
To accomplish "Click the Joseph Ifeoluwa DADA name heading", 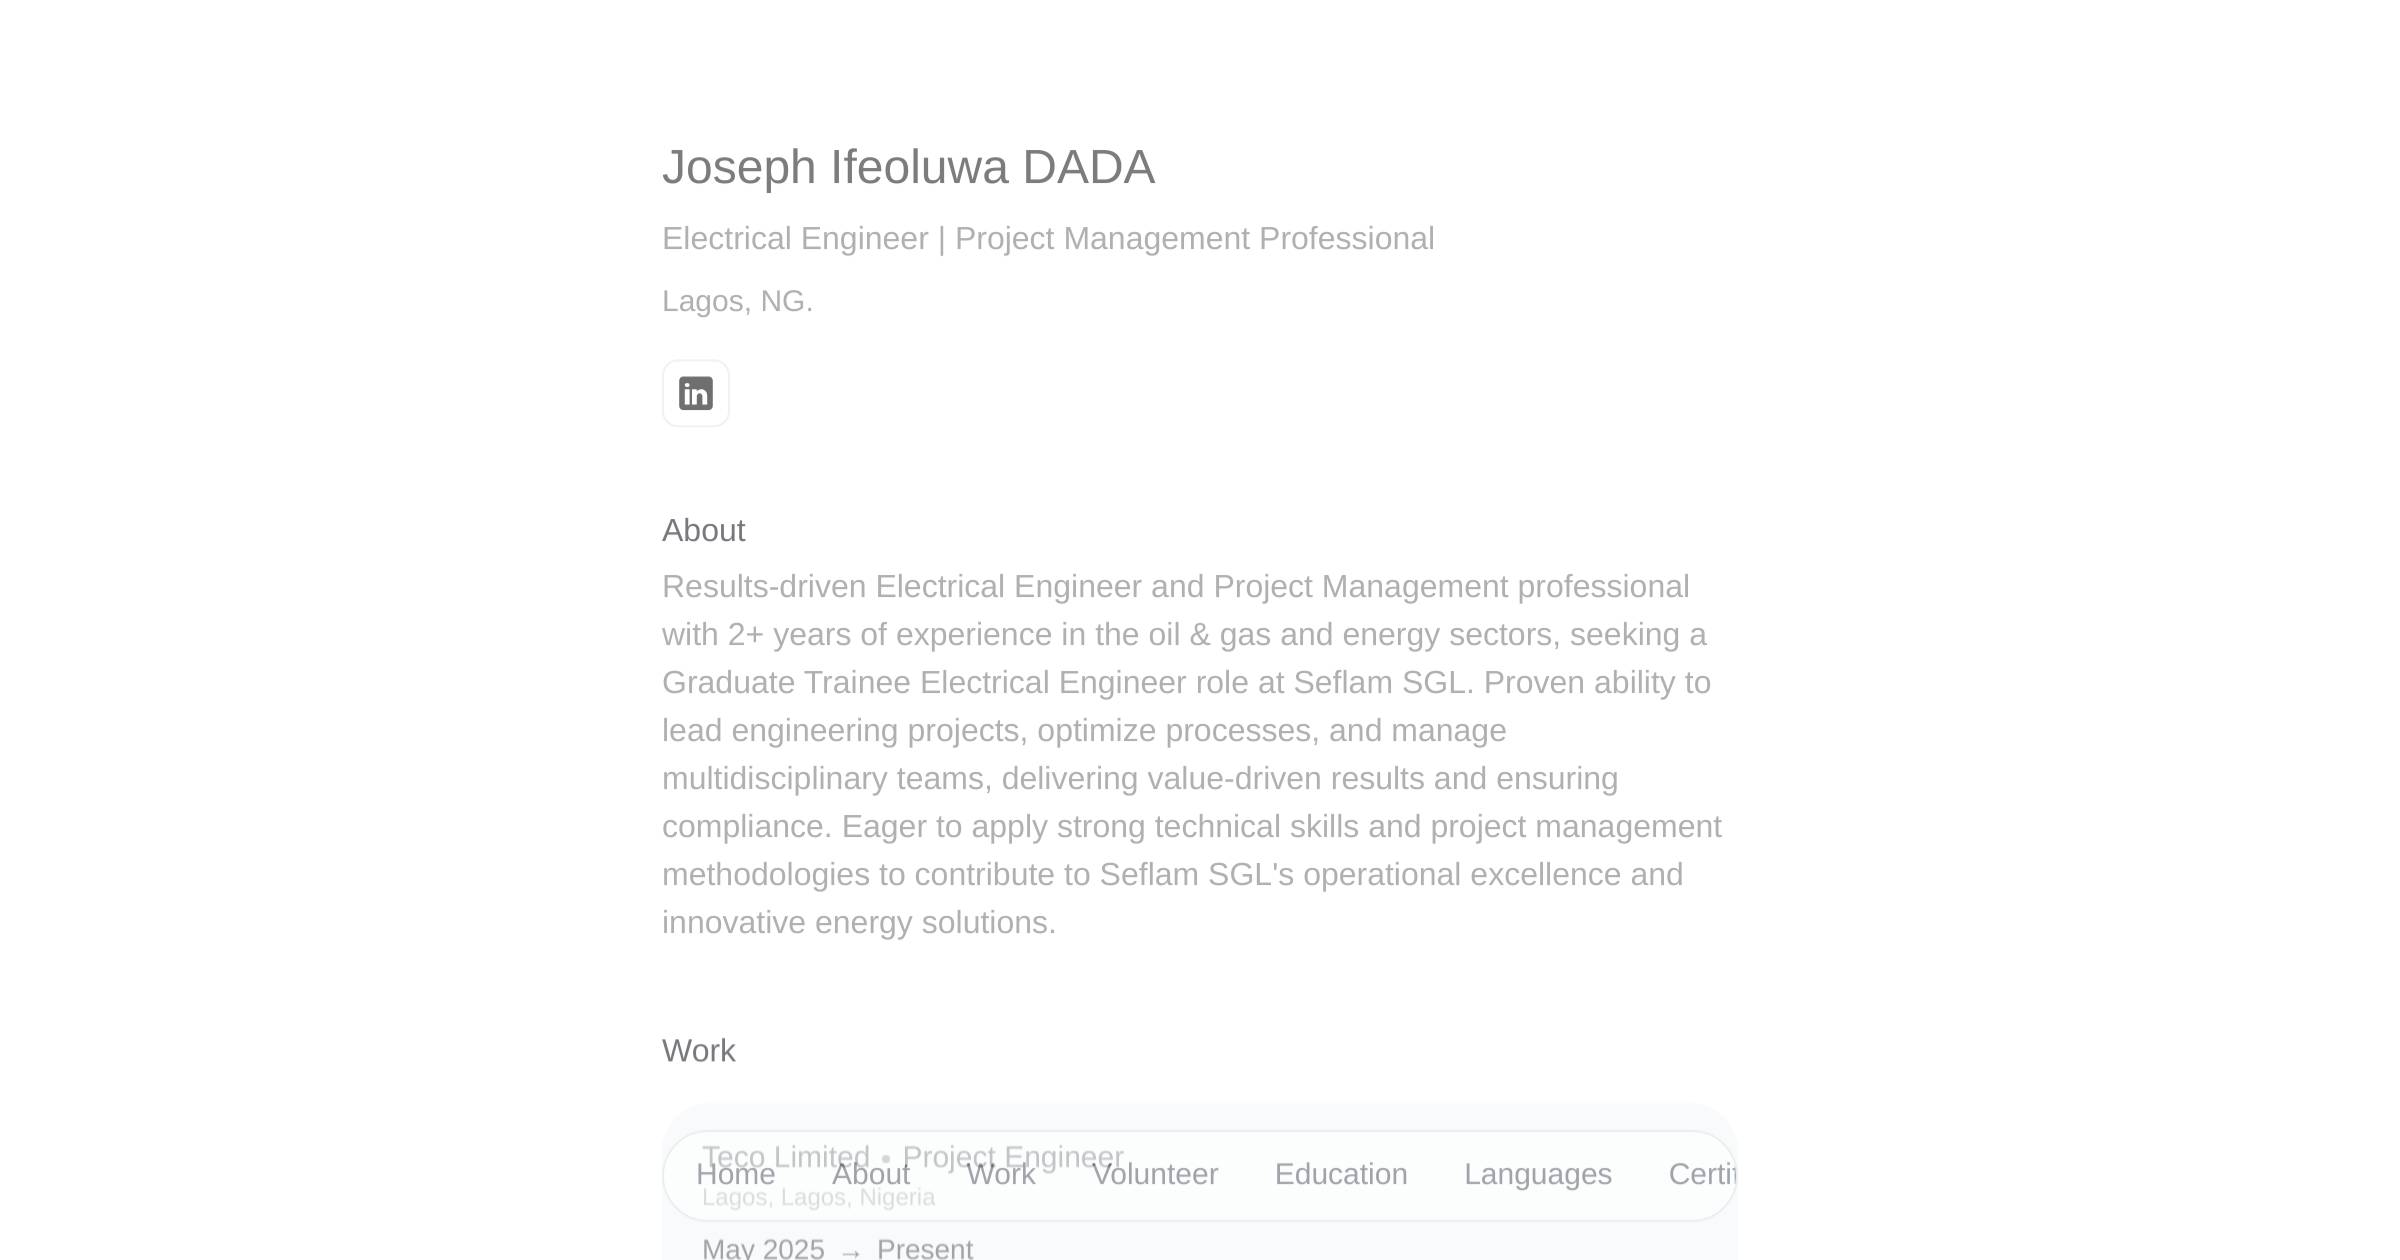I will click(x=908, y=167).
